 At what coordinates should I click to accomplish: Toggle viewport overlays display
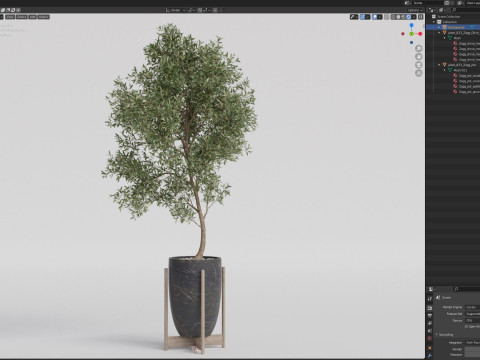coord(375,17)
